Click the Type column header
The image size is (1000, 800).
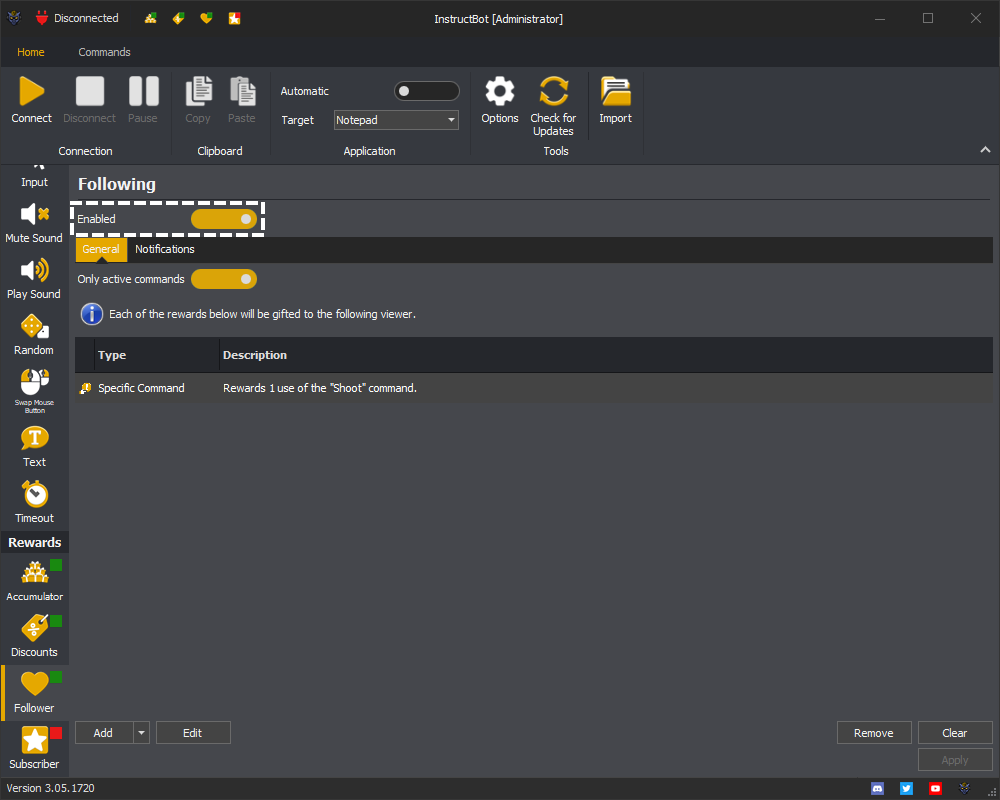tap(157, 355)
